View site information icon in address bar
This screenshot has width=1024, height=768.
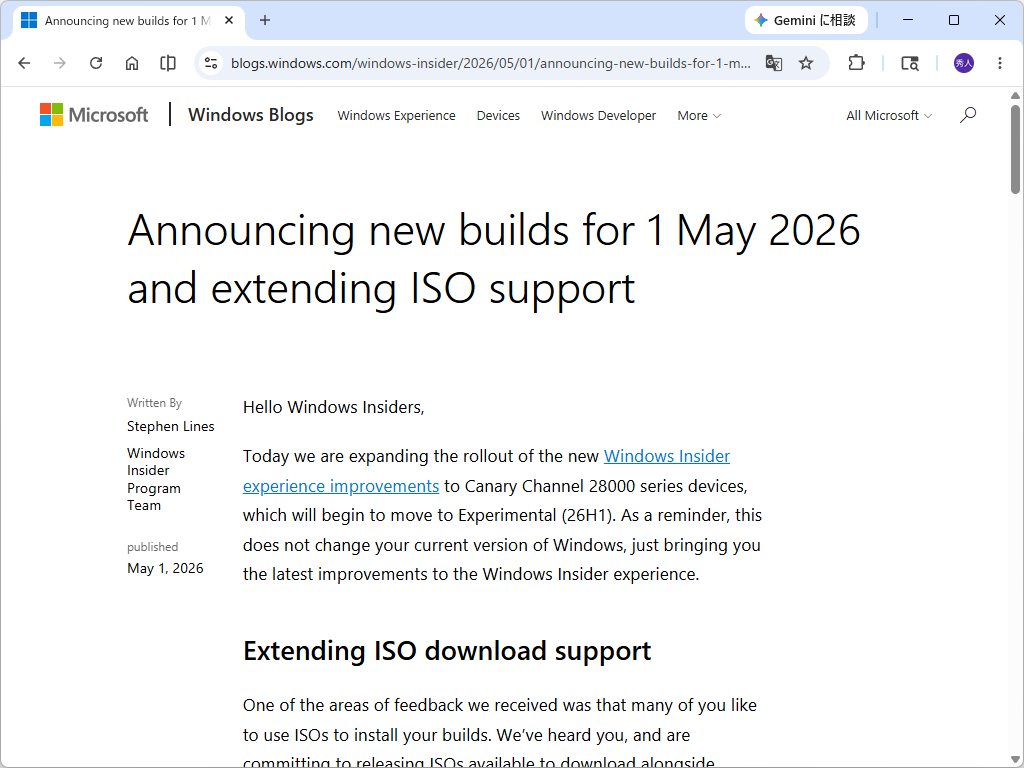(211, 63)
